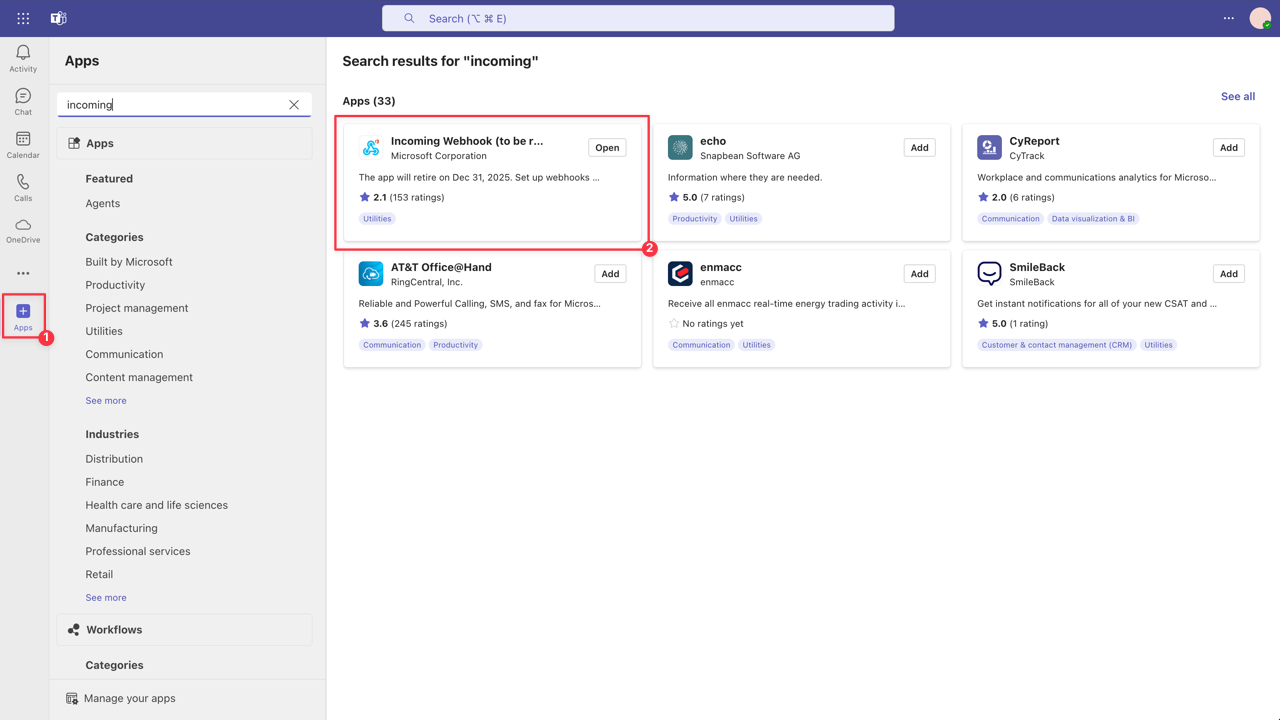Click the Communication tag on AT&T Office@Hand
1280x720 pixels.
(x=391, y=344)
